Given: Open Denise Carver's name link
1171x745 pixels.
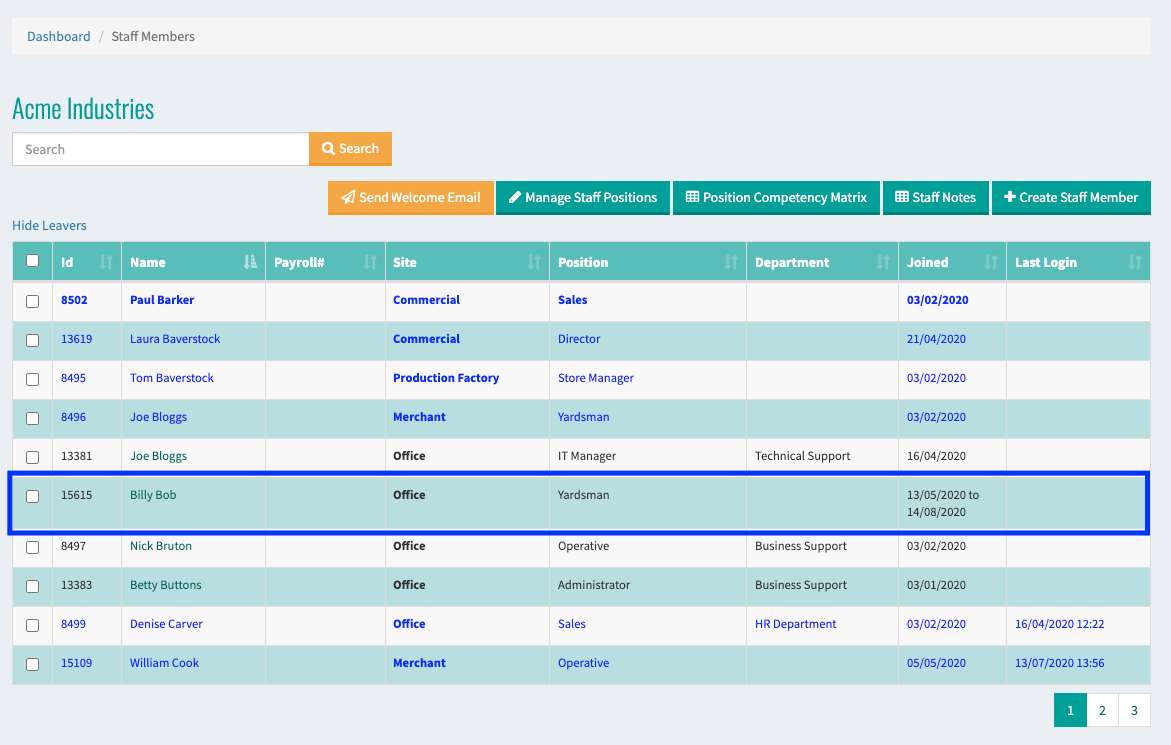Looking at the screenshot, I should pos(166,624).
